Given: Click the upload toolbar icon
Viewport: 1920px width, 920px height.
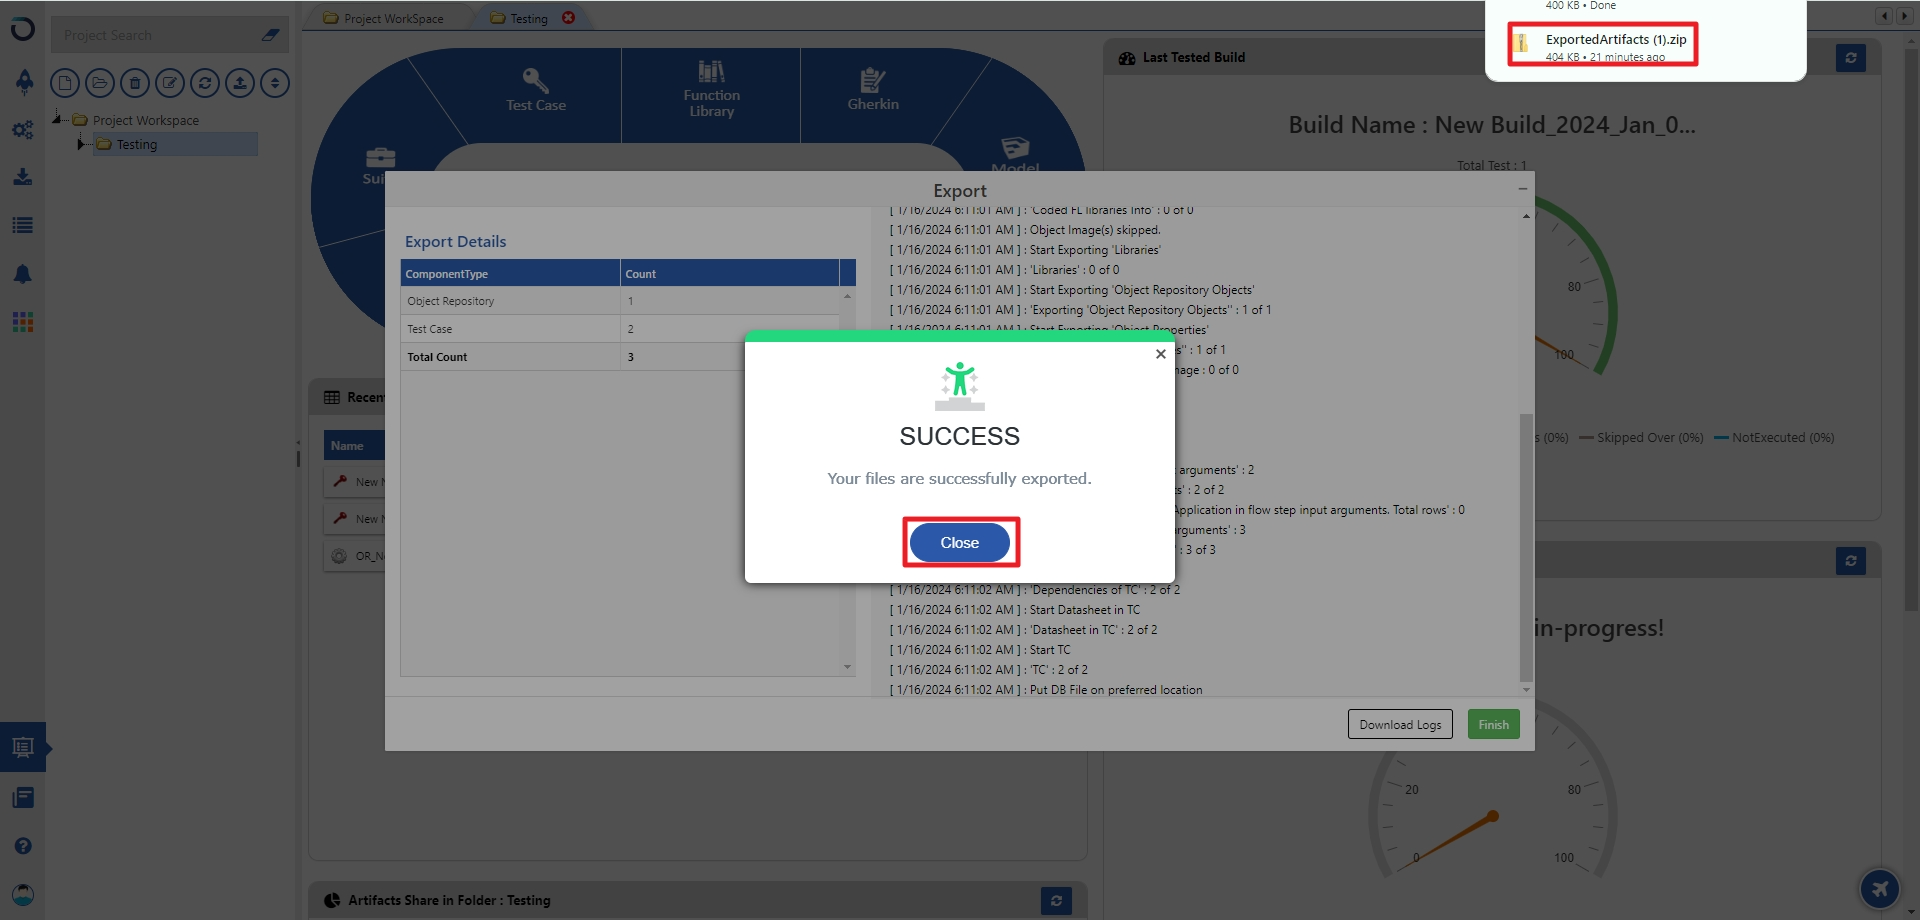Looking at the screenshot, I should pos(240,83).
